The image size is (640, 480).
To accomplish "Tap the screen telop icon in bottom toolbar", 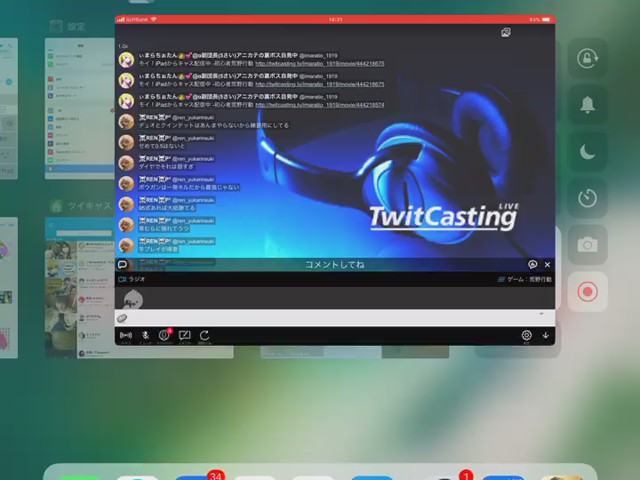I will [x=184, y=336].
